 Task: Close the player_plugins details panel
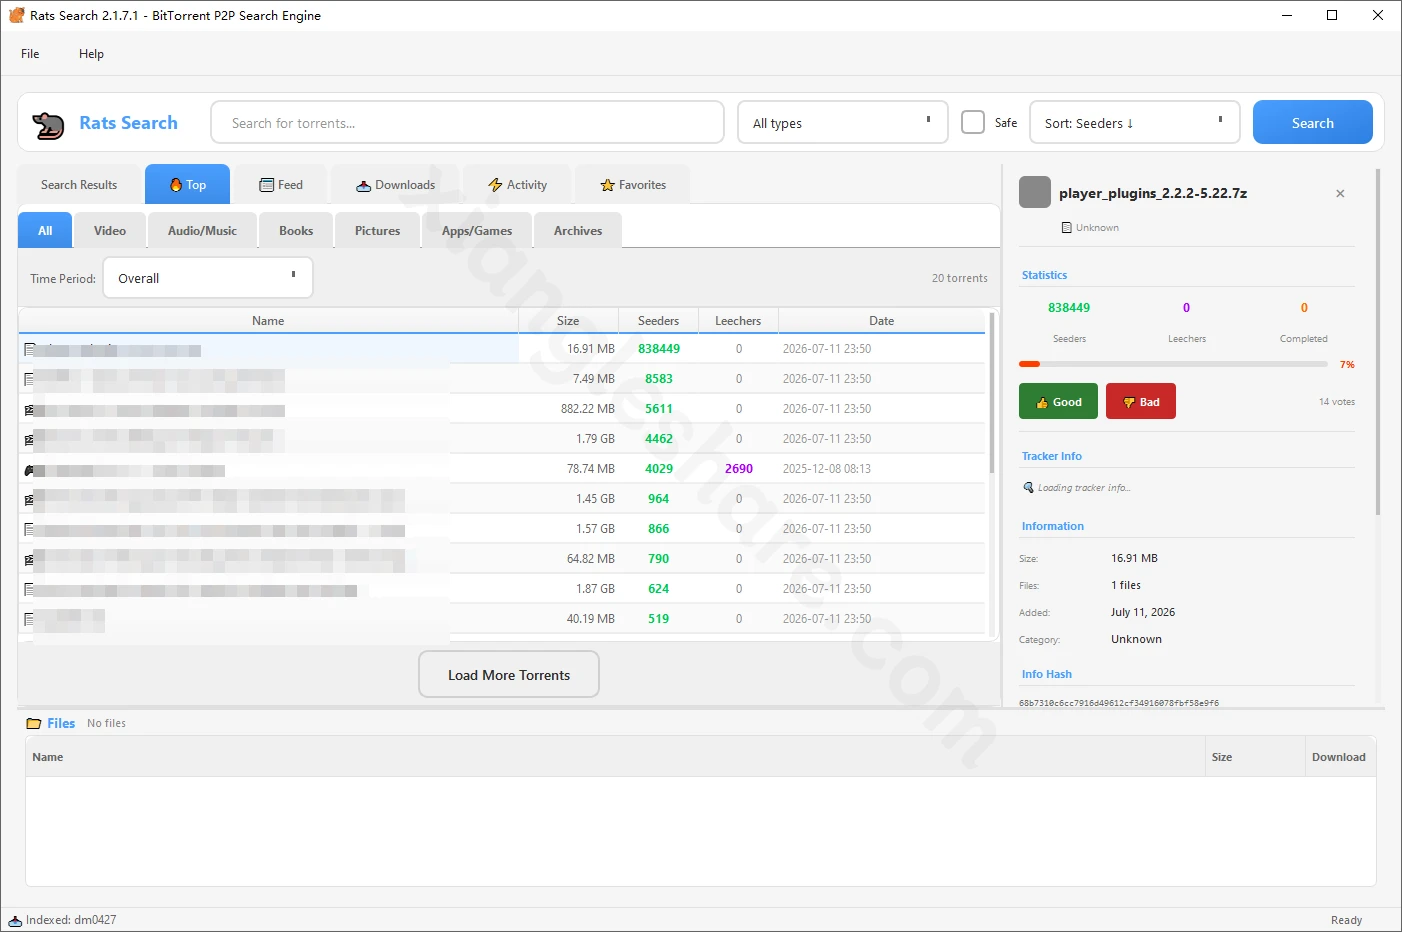(x=1340, y=193)
